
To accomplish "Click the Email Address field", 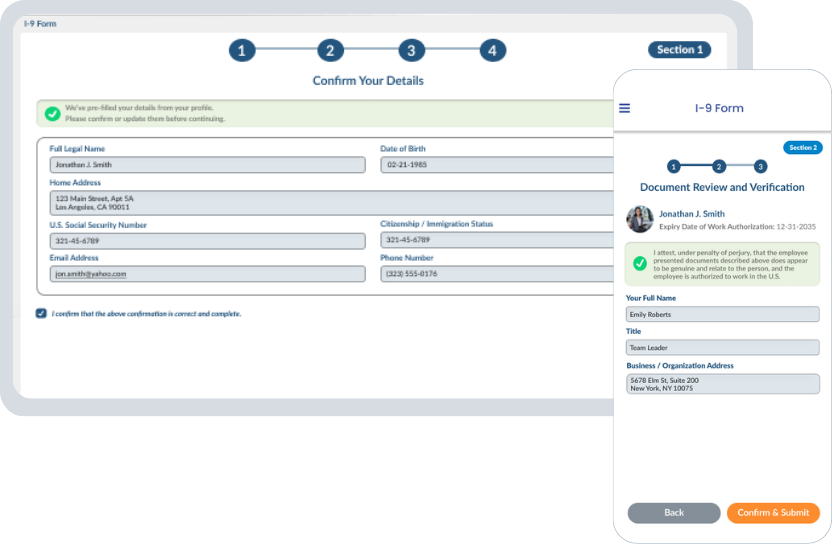I will [208, 274].
